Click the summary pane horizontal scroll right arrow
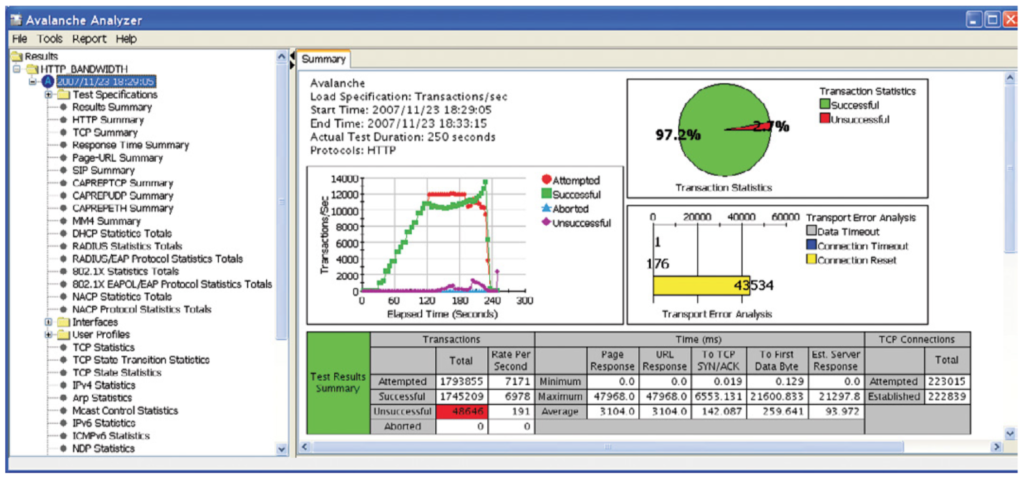This screenshot has width=1024, height=479. click(997, 448)
